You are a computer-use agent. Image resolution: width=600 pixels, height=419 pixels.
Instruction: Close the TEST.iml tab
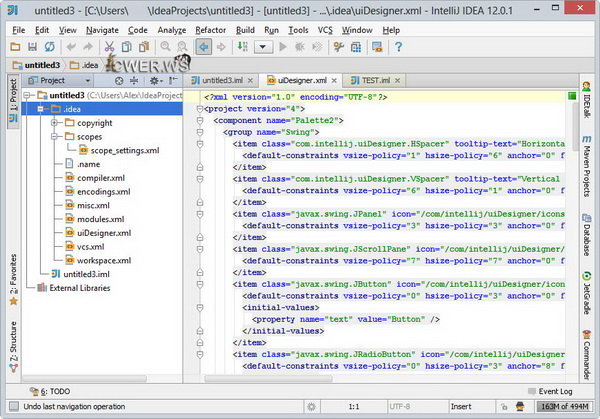[x=398, y=81]
